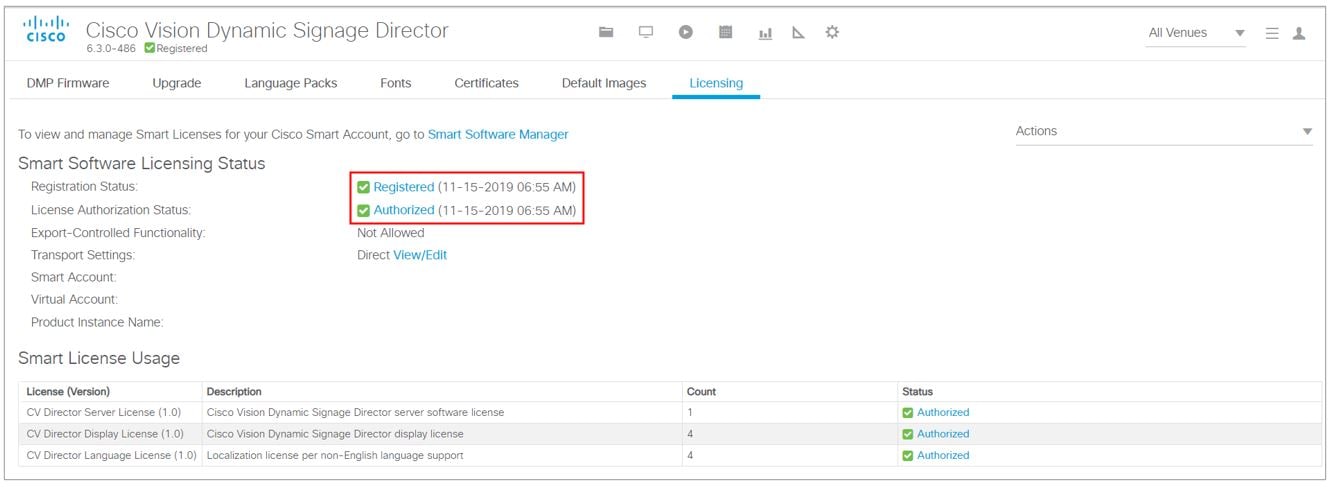
Task: Click Authorized link for CV Director Language License
Action: coord(943,455)
